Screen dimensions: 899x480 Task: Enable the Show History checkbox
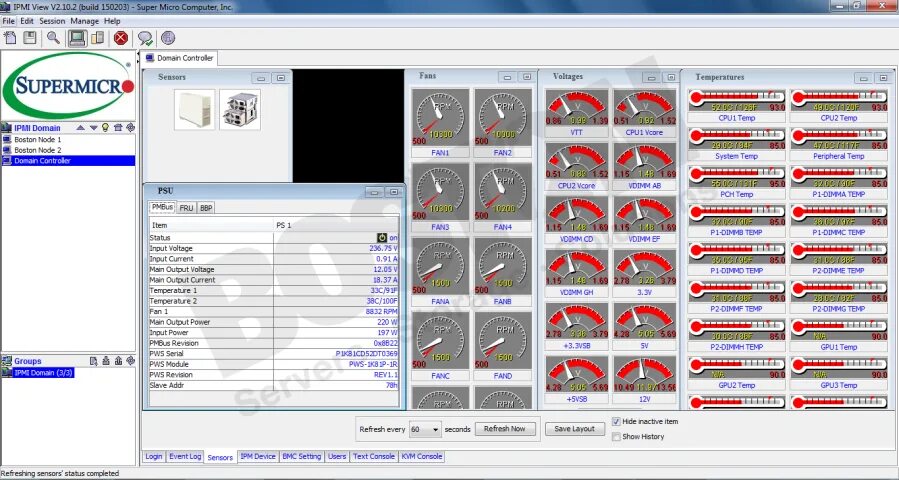coord(616,436)
